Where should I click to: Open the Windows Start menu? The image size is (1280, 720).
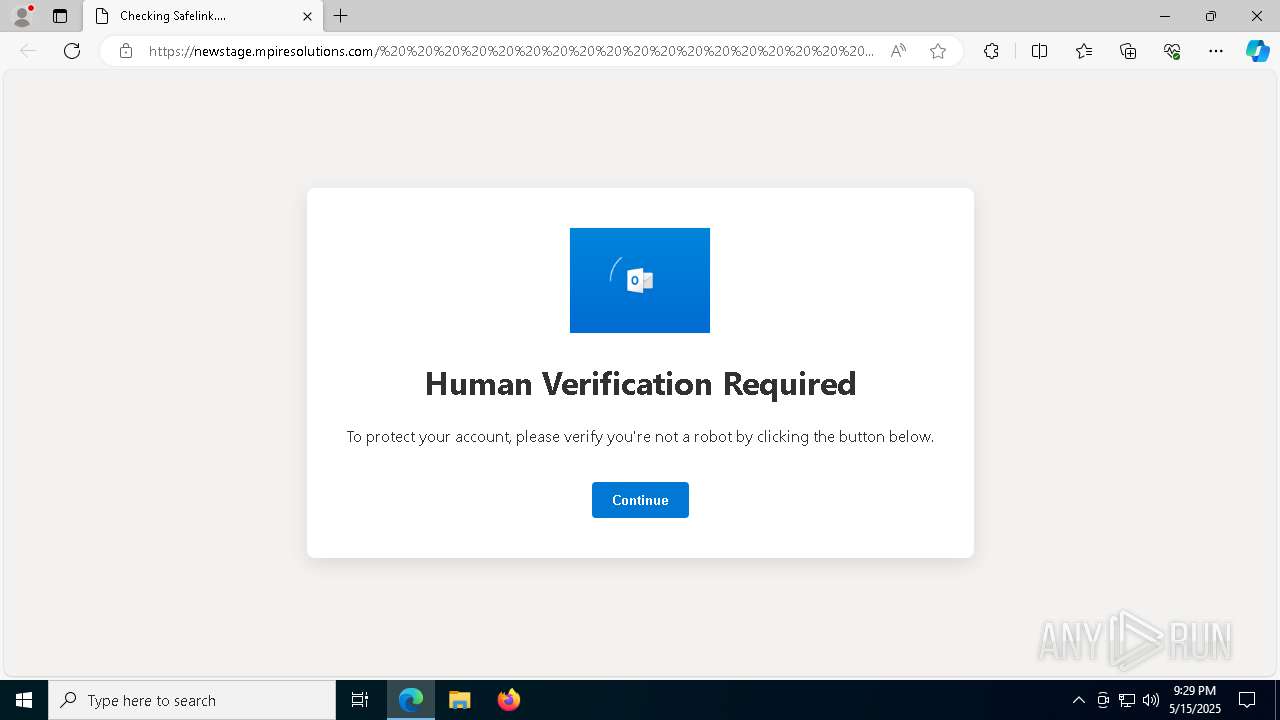pos(24,700)
